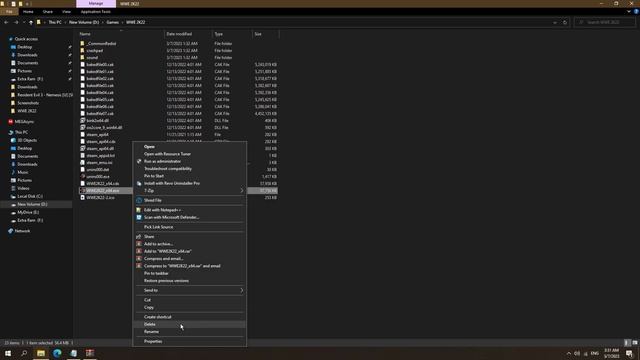Choose Run as administrator
This screenshot has height=360, width=640.
pos(189,161)
